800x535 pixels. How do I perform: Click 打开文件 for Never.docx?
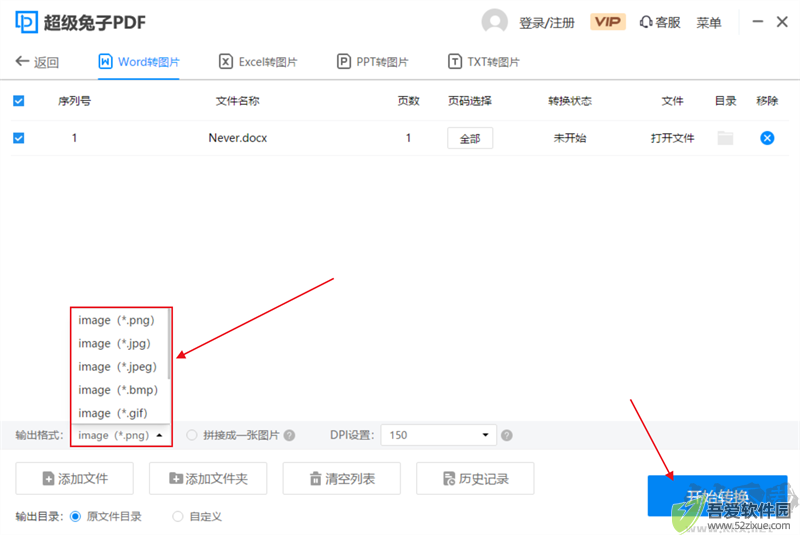click(x=672, y=138)
